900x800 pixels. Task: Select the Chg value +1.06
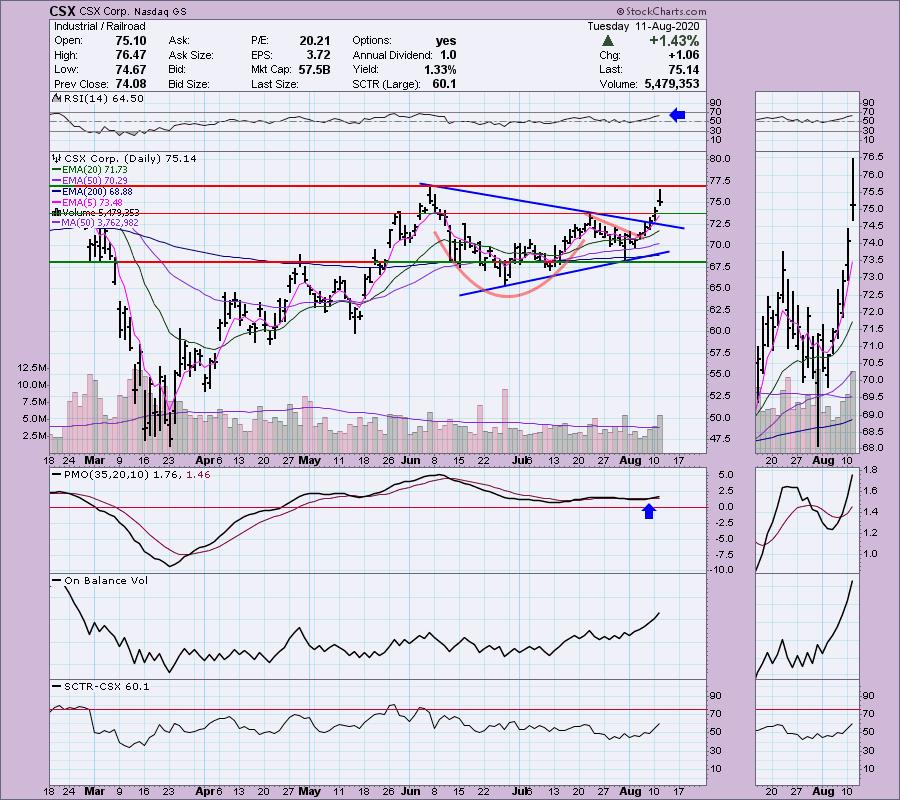click(684, 55)
